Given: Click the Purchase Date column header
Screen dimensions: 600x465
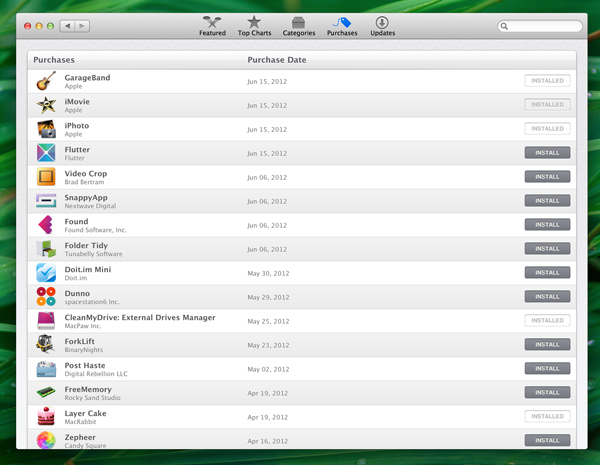Looking at the screenshot, I should click(x=277, y=60).
